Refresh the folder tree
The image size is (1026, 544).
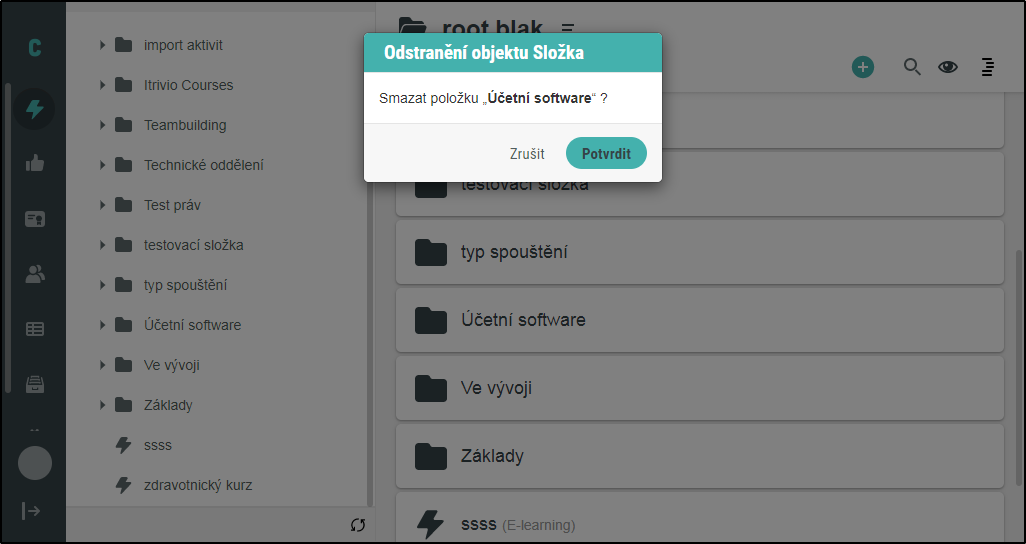[x=358, y=524]
